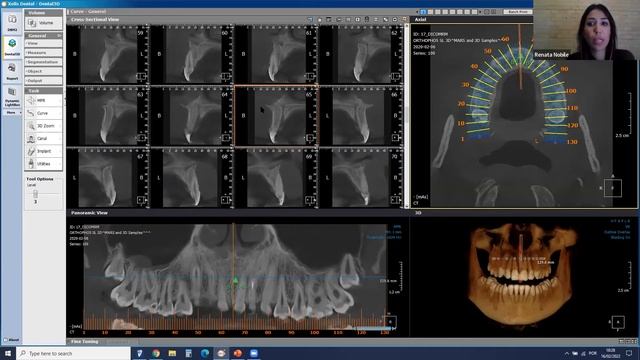Expand the Segmentation section
640x360 pixels.
[x=43, y=62]
